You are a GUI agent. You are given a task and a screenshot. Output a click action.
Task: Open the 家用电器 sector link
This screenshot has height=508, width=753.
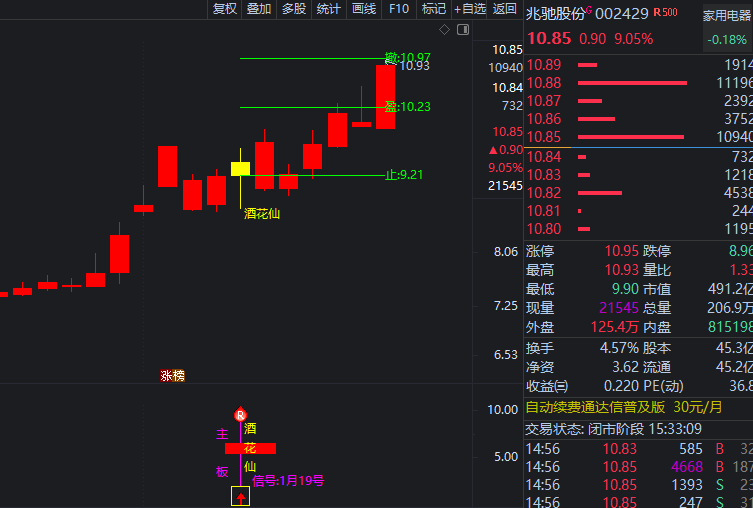[727, 16]
